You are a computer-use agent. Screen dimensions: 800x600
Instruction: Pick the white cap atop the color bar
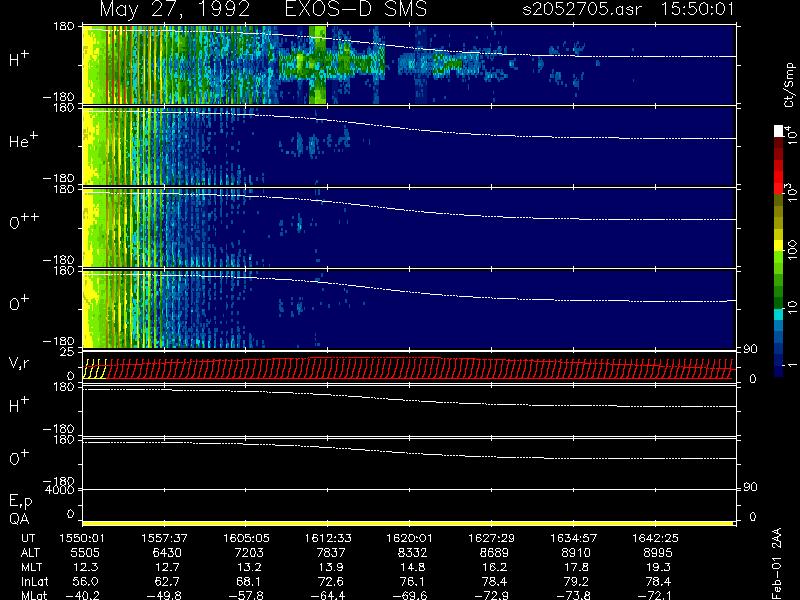point(779,131)
